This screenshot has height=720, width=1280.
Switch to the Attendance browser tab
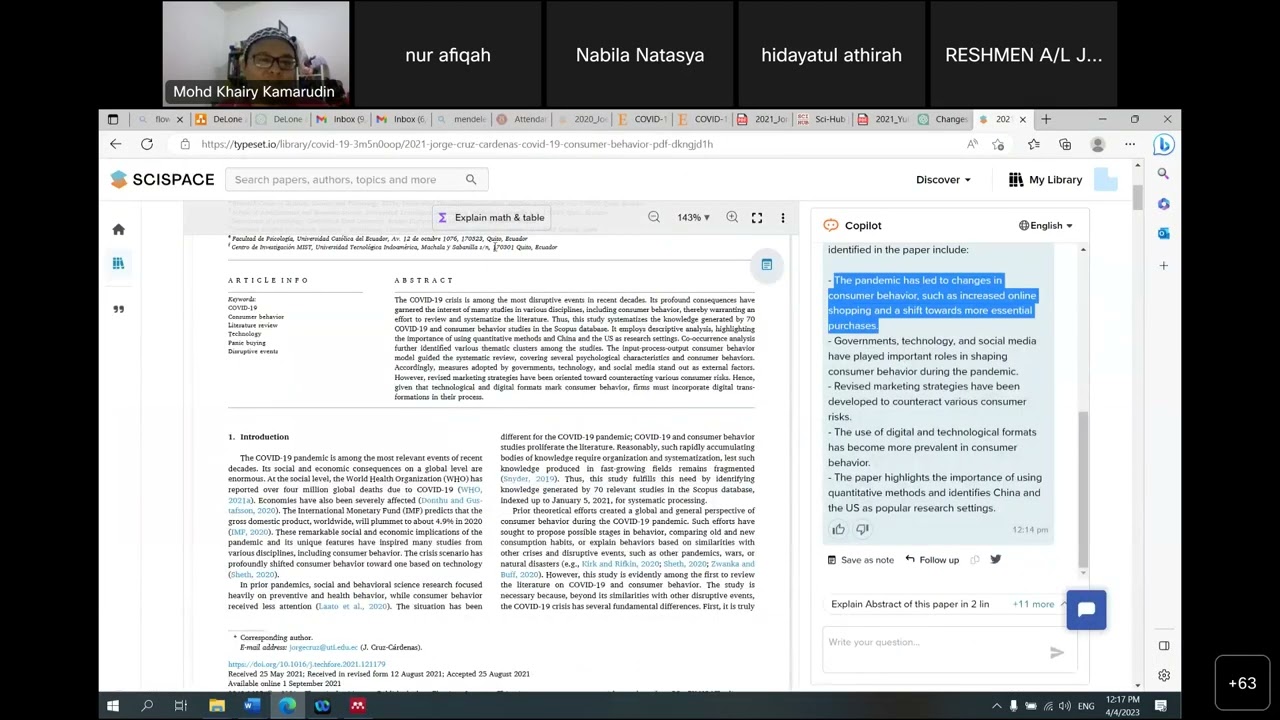click(x=522, y=119)
